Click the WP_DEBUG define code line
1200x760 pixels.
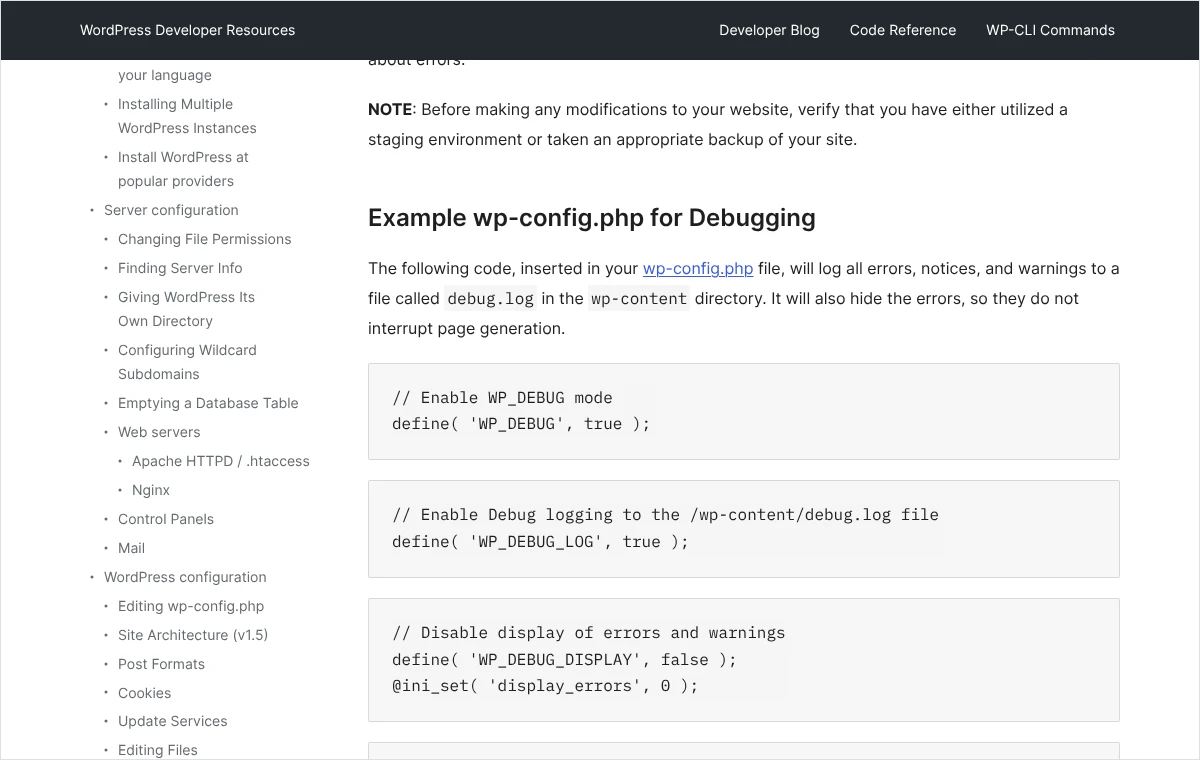[x=521, y=424]
